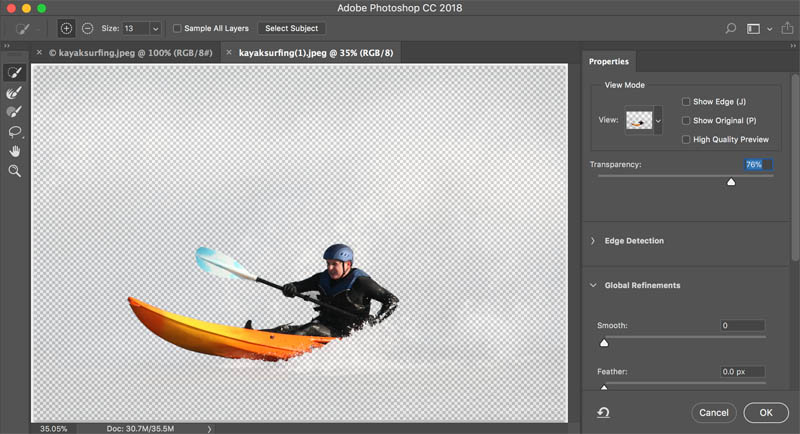Close the kayaksurfing(1).jpeg tab

[x=229, y=53]
